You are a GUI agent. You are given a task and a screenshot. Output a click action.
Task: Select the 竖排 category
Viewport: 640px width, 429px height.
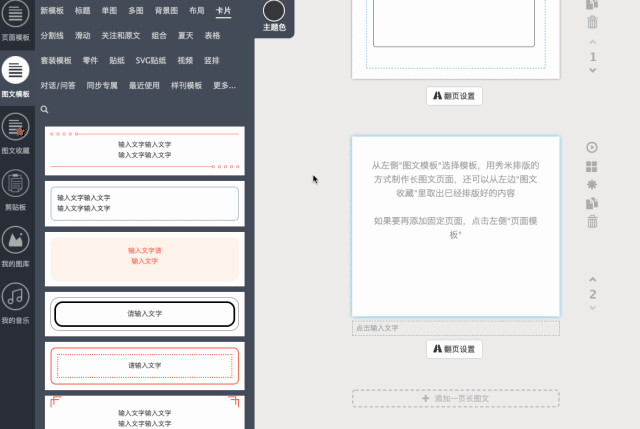click(x=211, y=60)
